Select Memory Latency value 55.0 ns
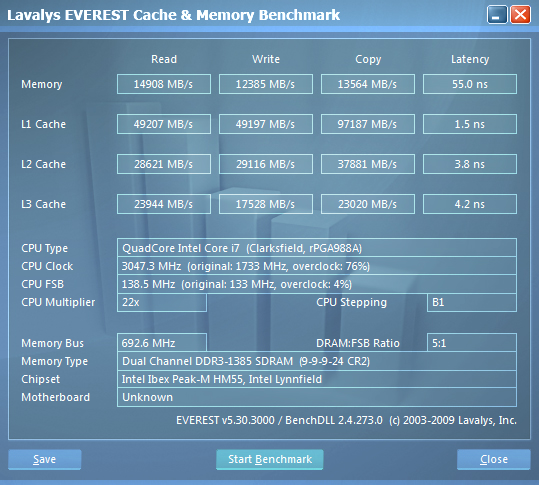The image size is (543, 488). (x=470, y=84)
